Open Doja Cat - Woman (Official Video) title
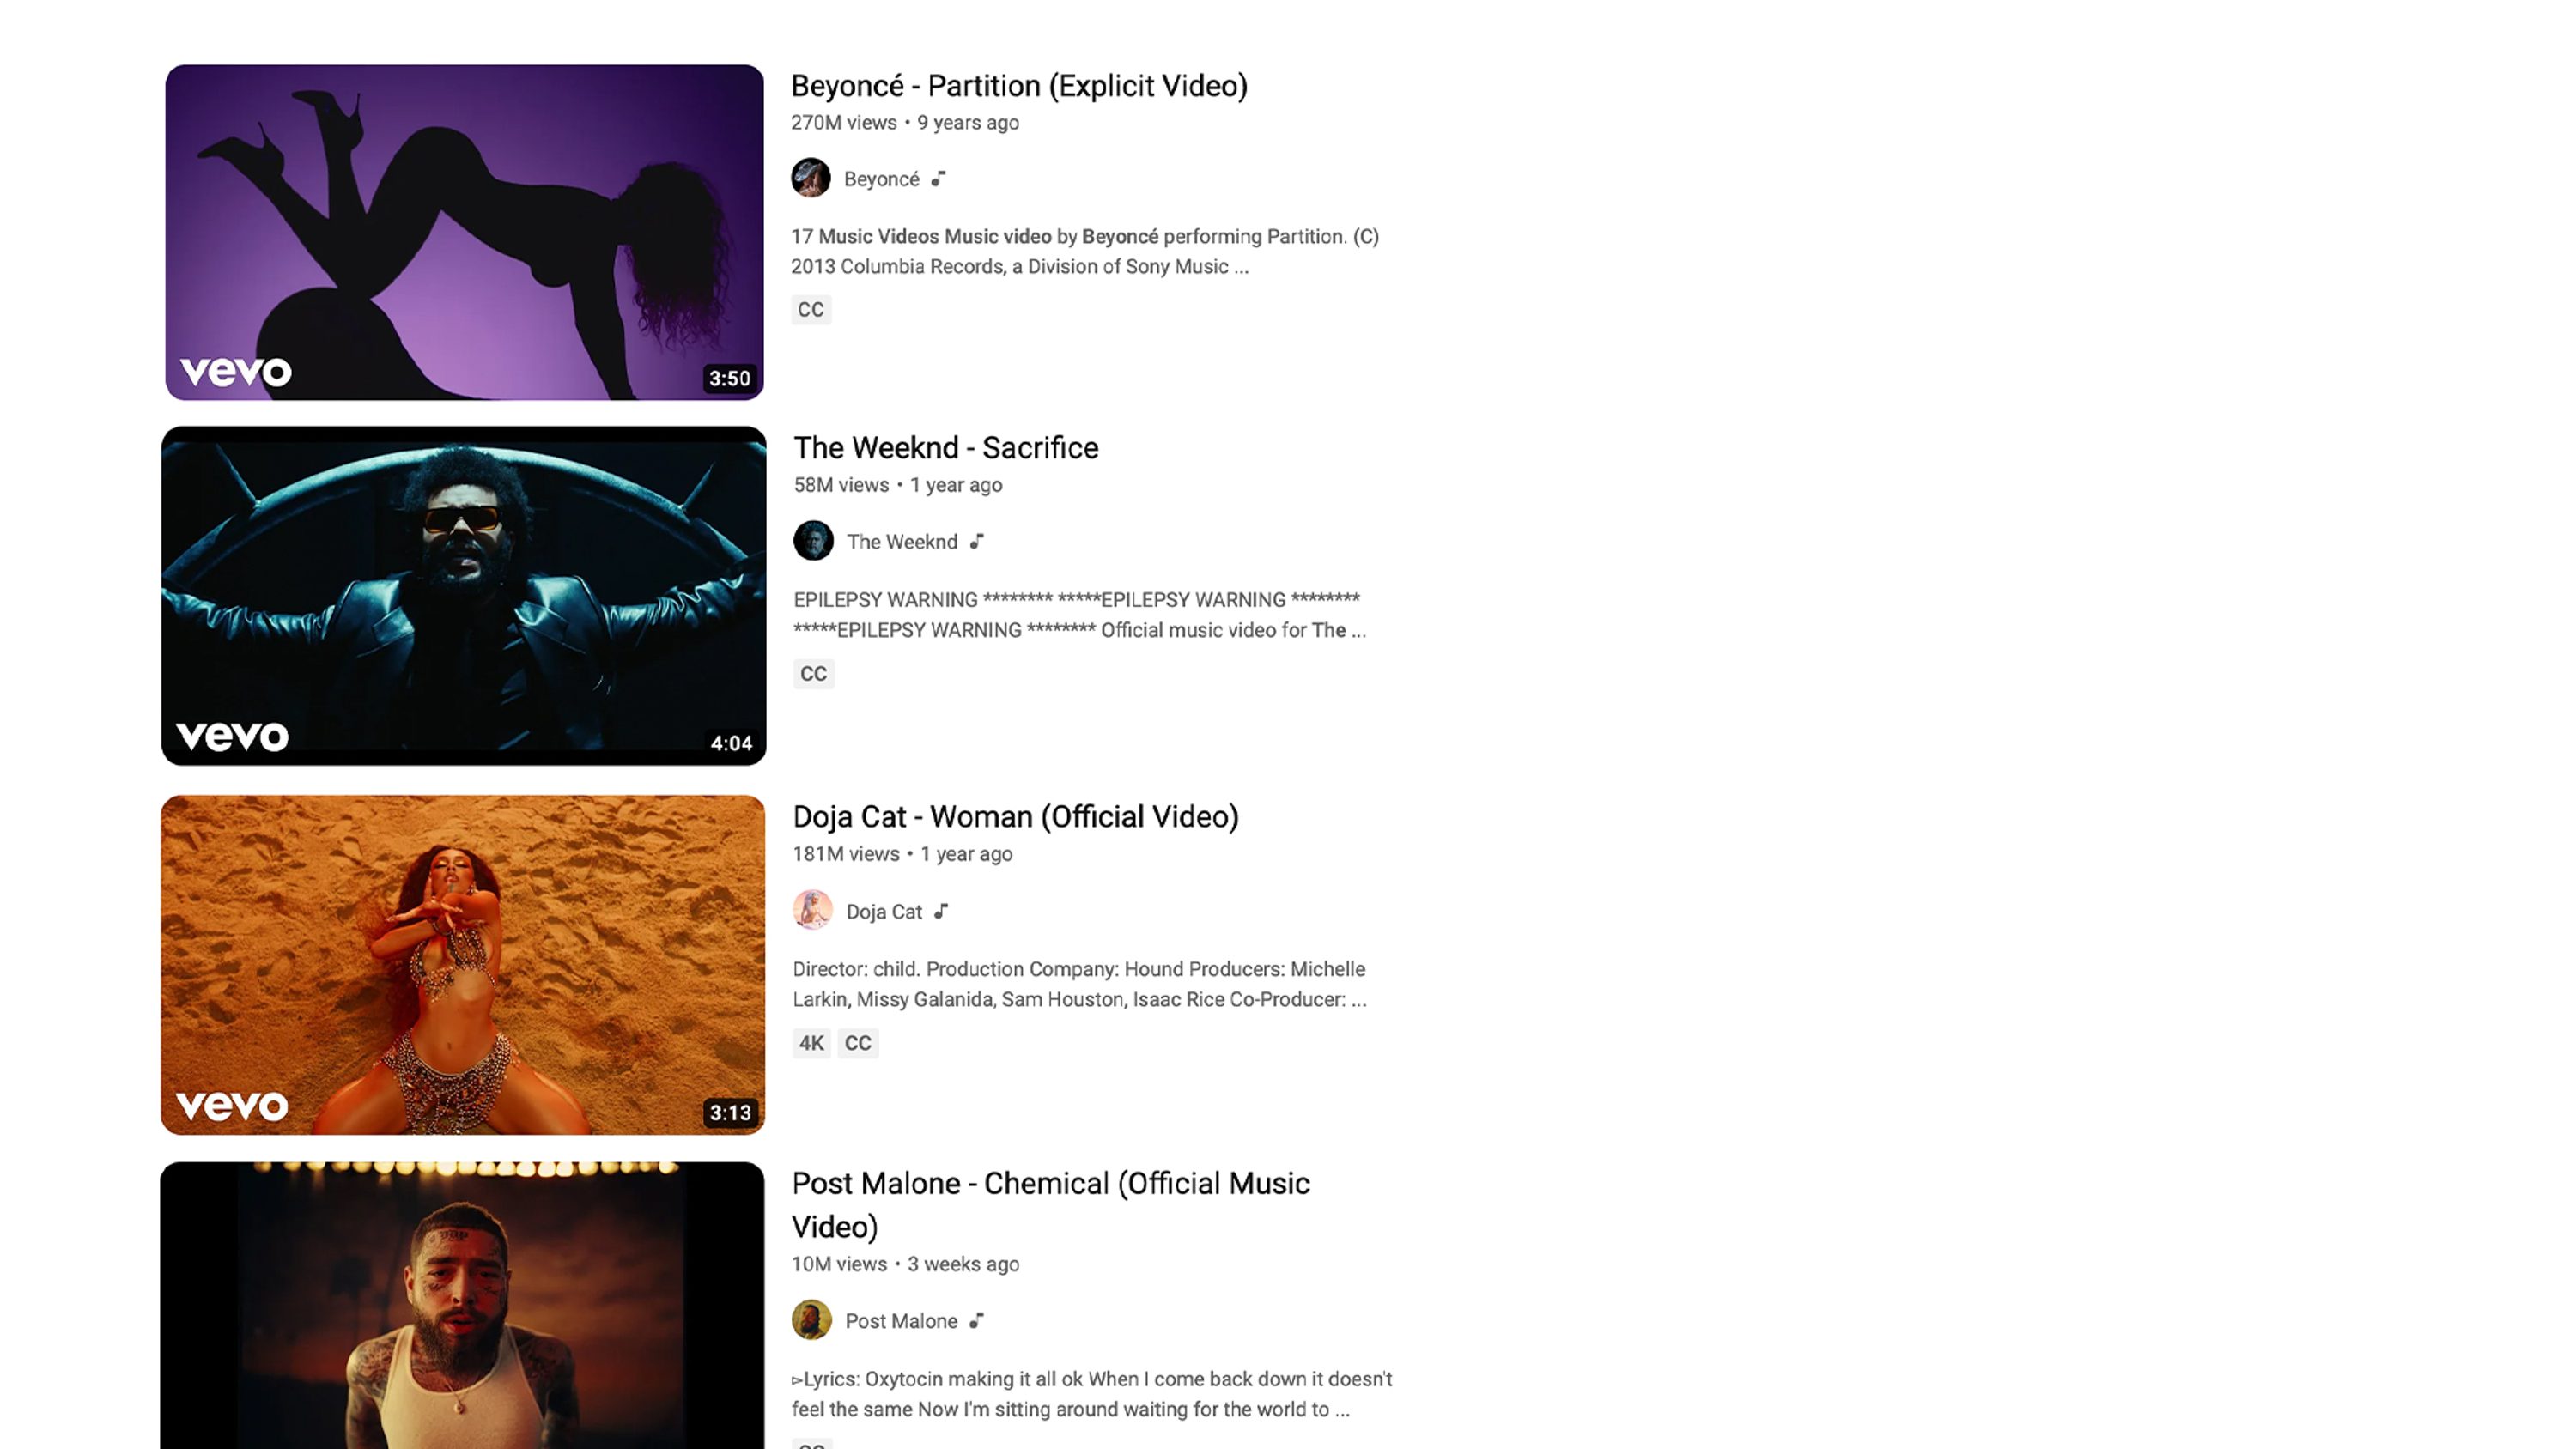Screen dimensions: 2576x1449 click(x=1016, y=817)
